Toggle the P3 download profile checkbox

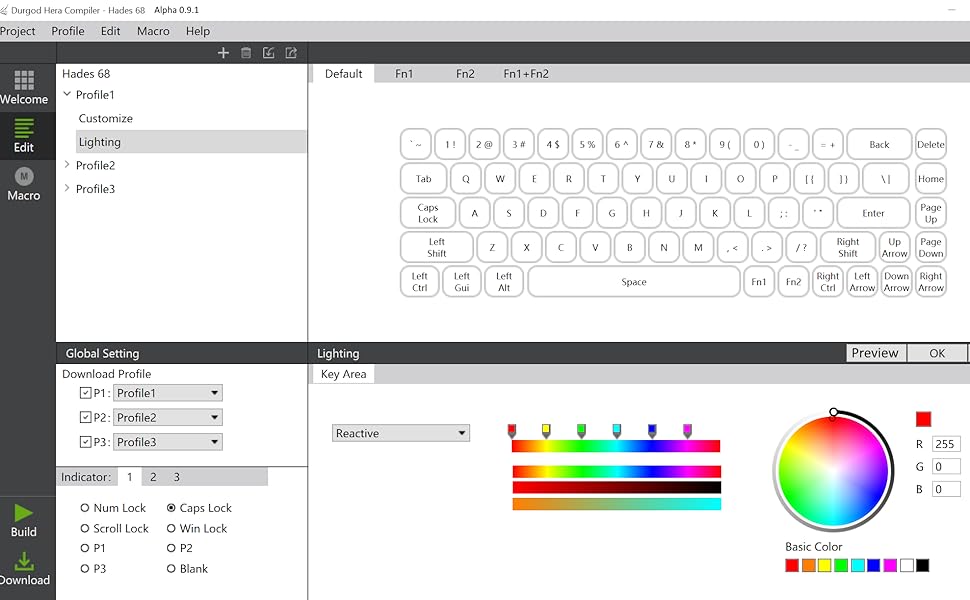click(x=85, y=442)
